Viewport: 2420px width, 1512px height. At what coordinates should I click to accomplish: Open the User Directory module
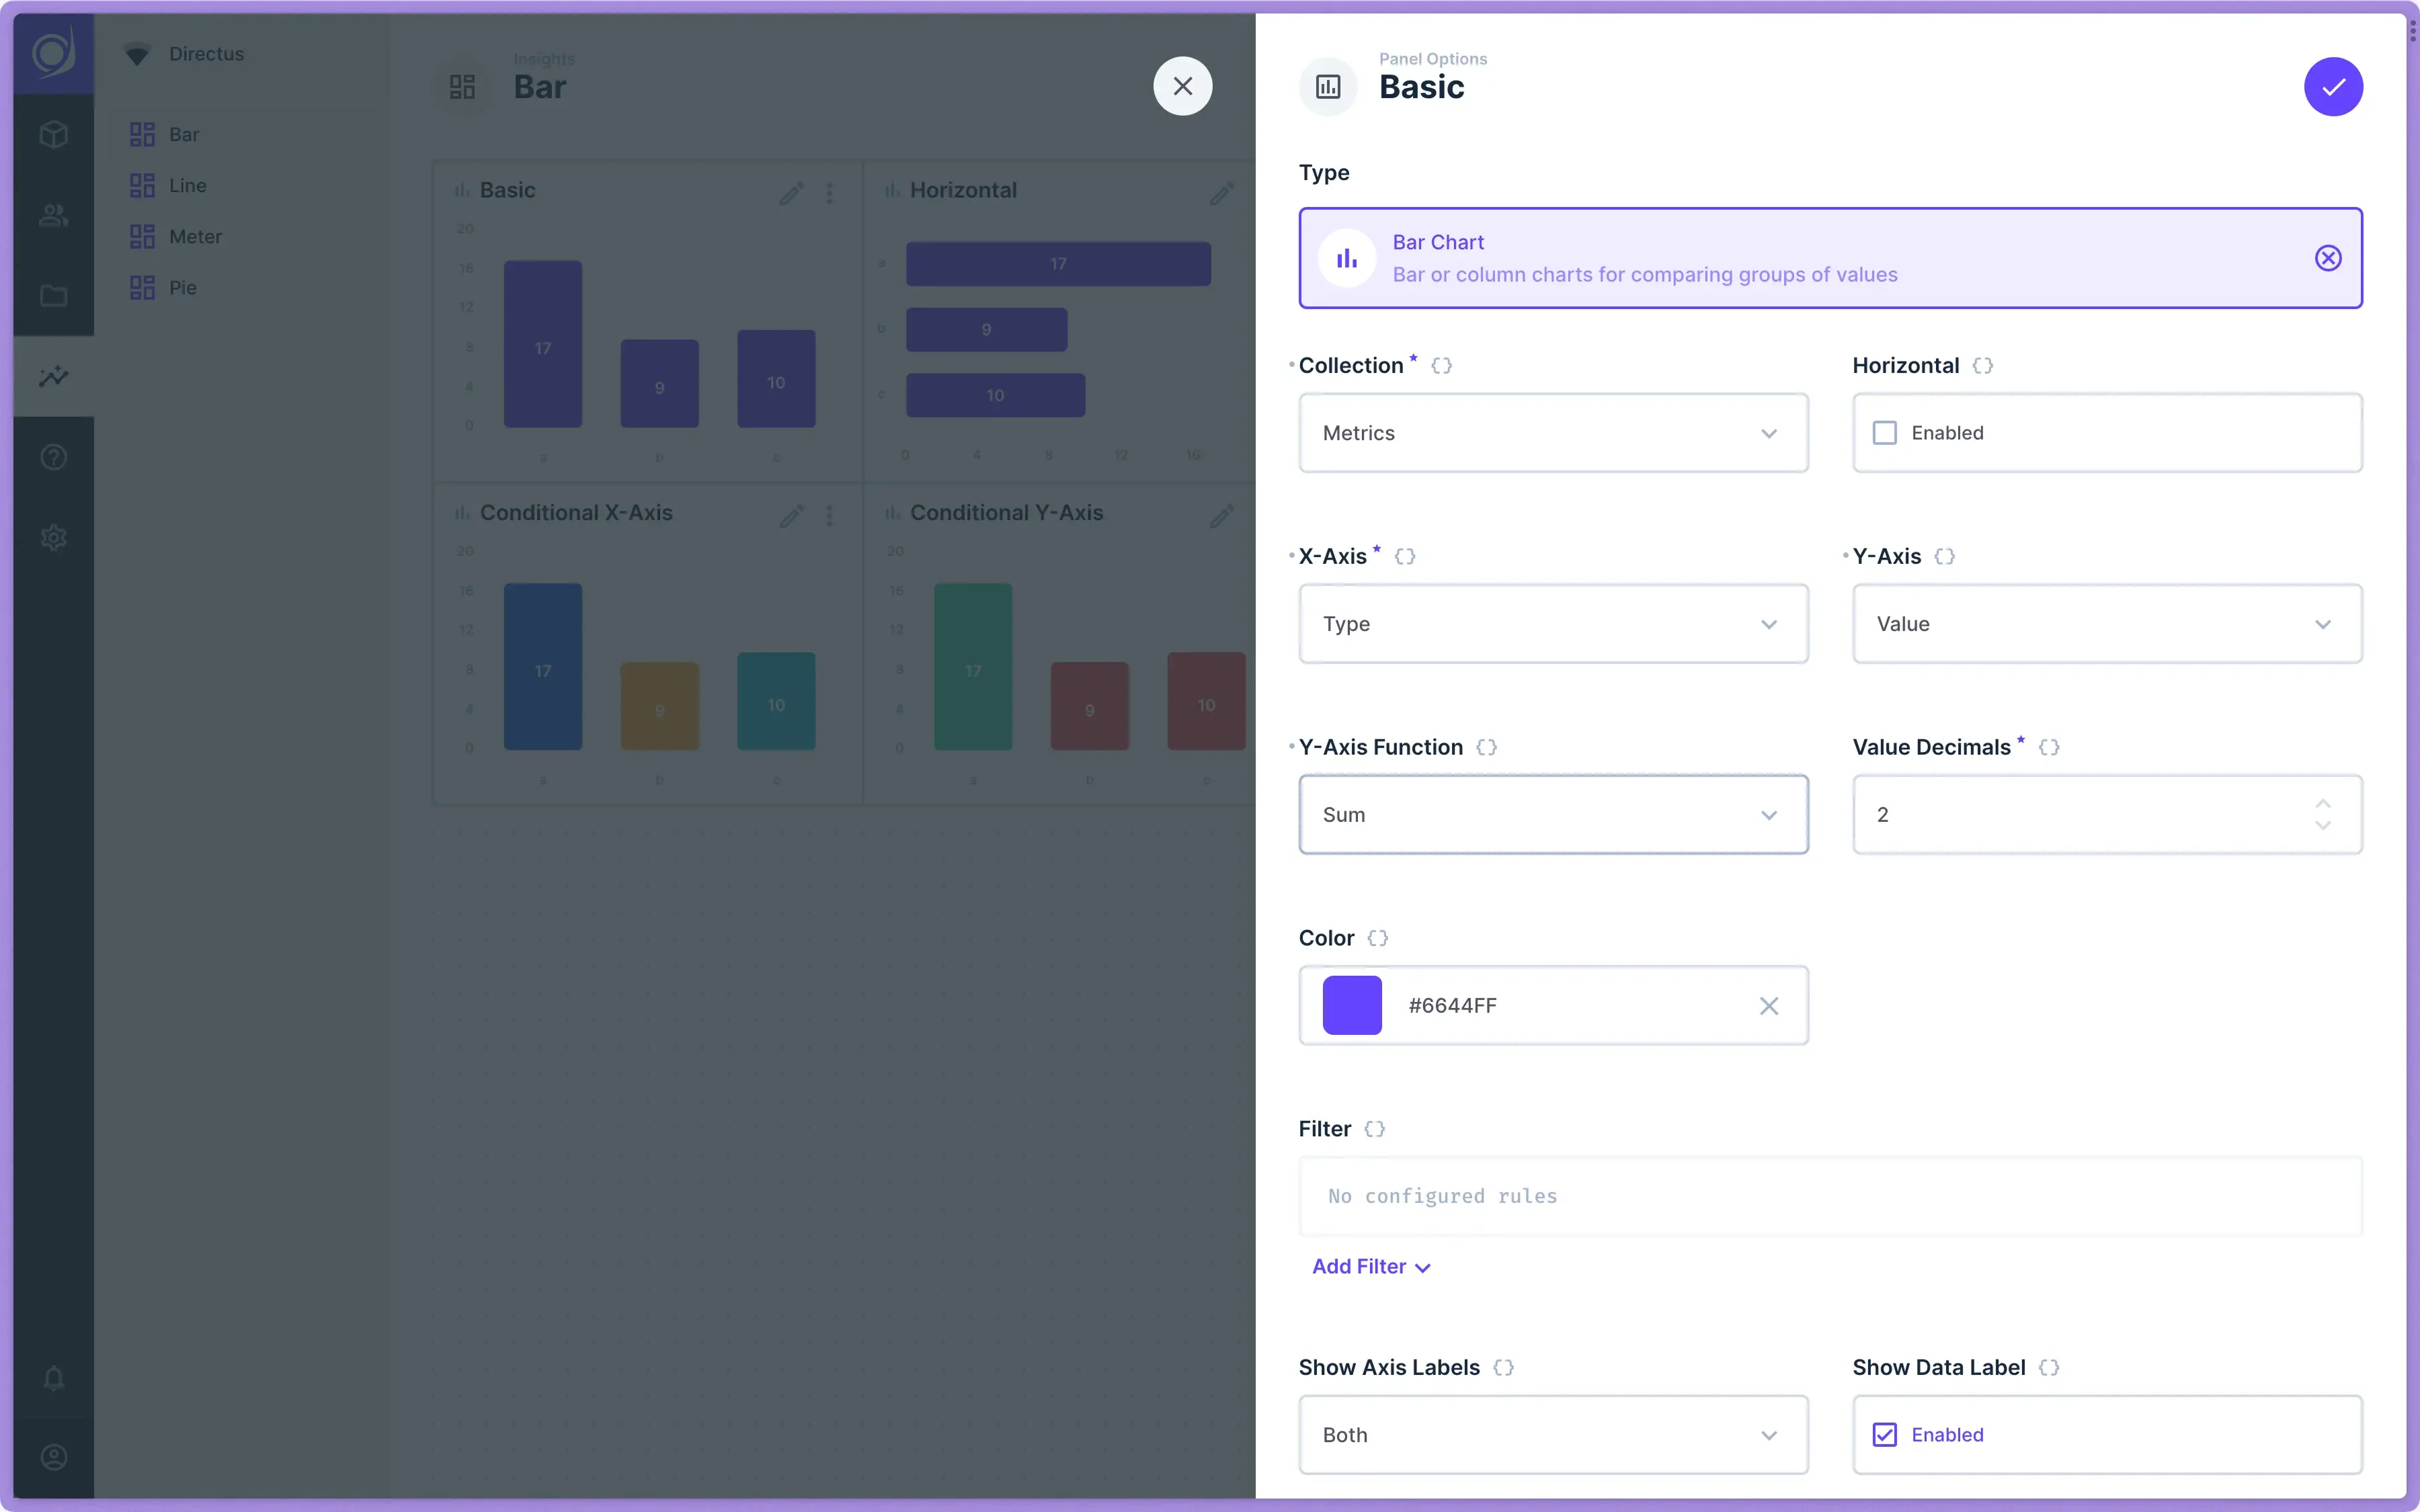coord(54,215)
